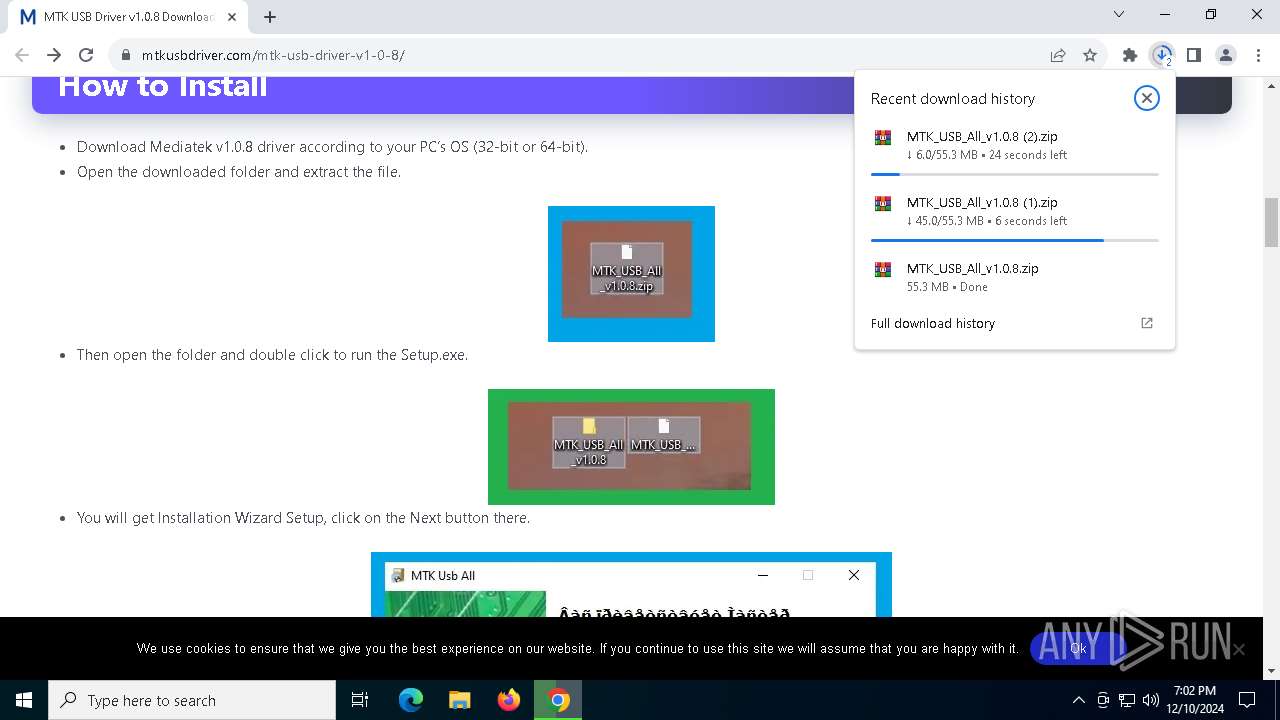Open new browser tab
The image size is (1280, 720).
(269, 16)
